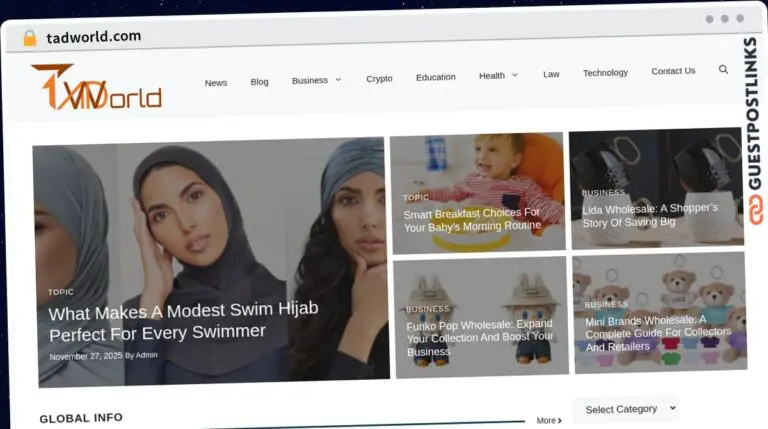Screen dimensions: 768x429
Task: Click BUSINESS tag on Funko Pop card
Action: click(x=427, y=309)
